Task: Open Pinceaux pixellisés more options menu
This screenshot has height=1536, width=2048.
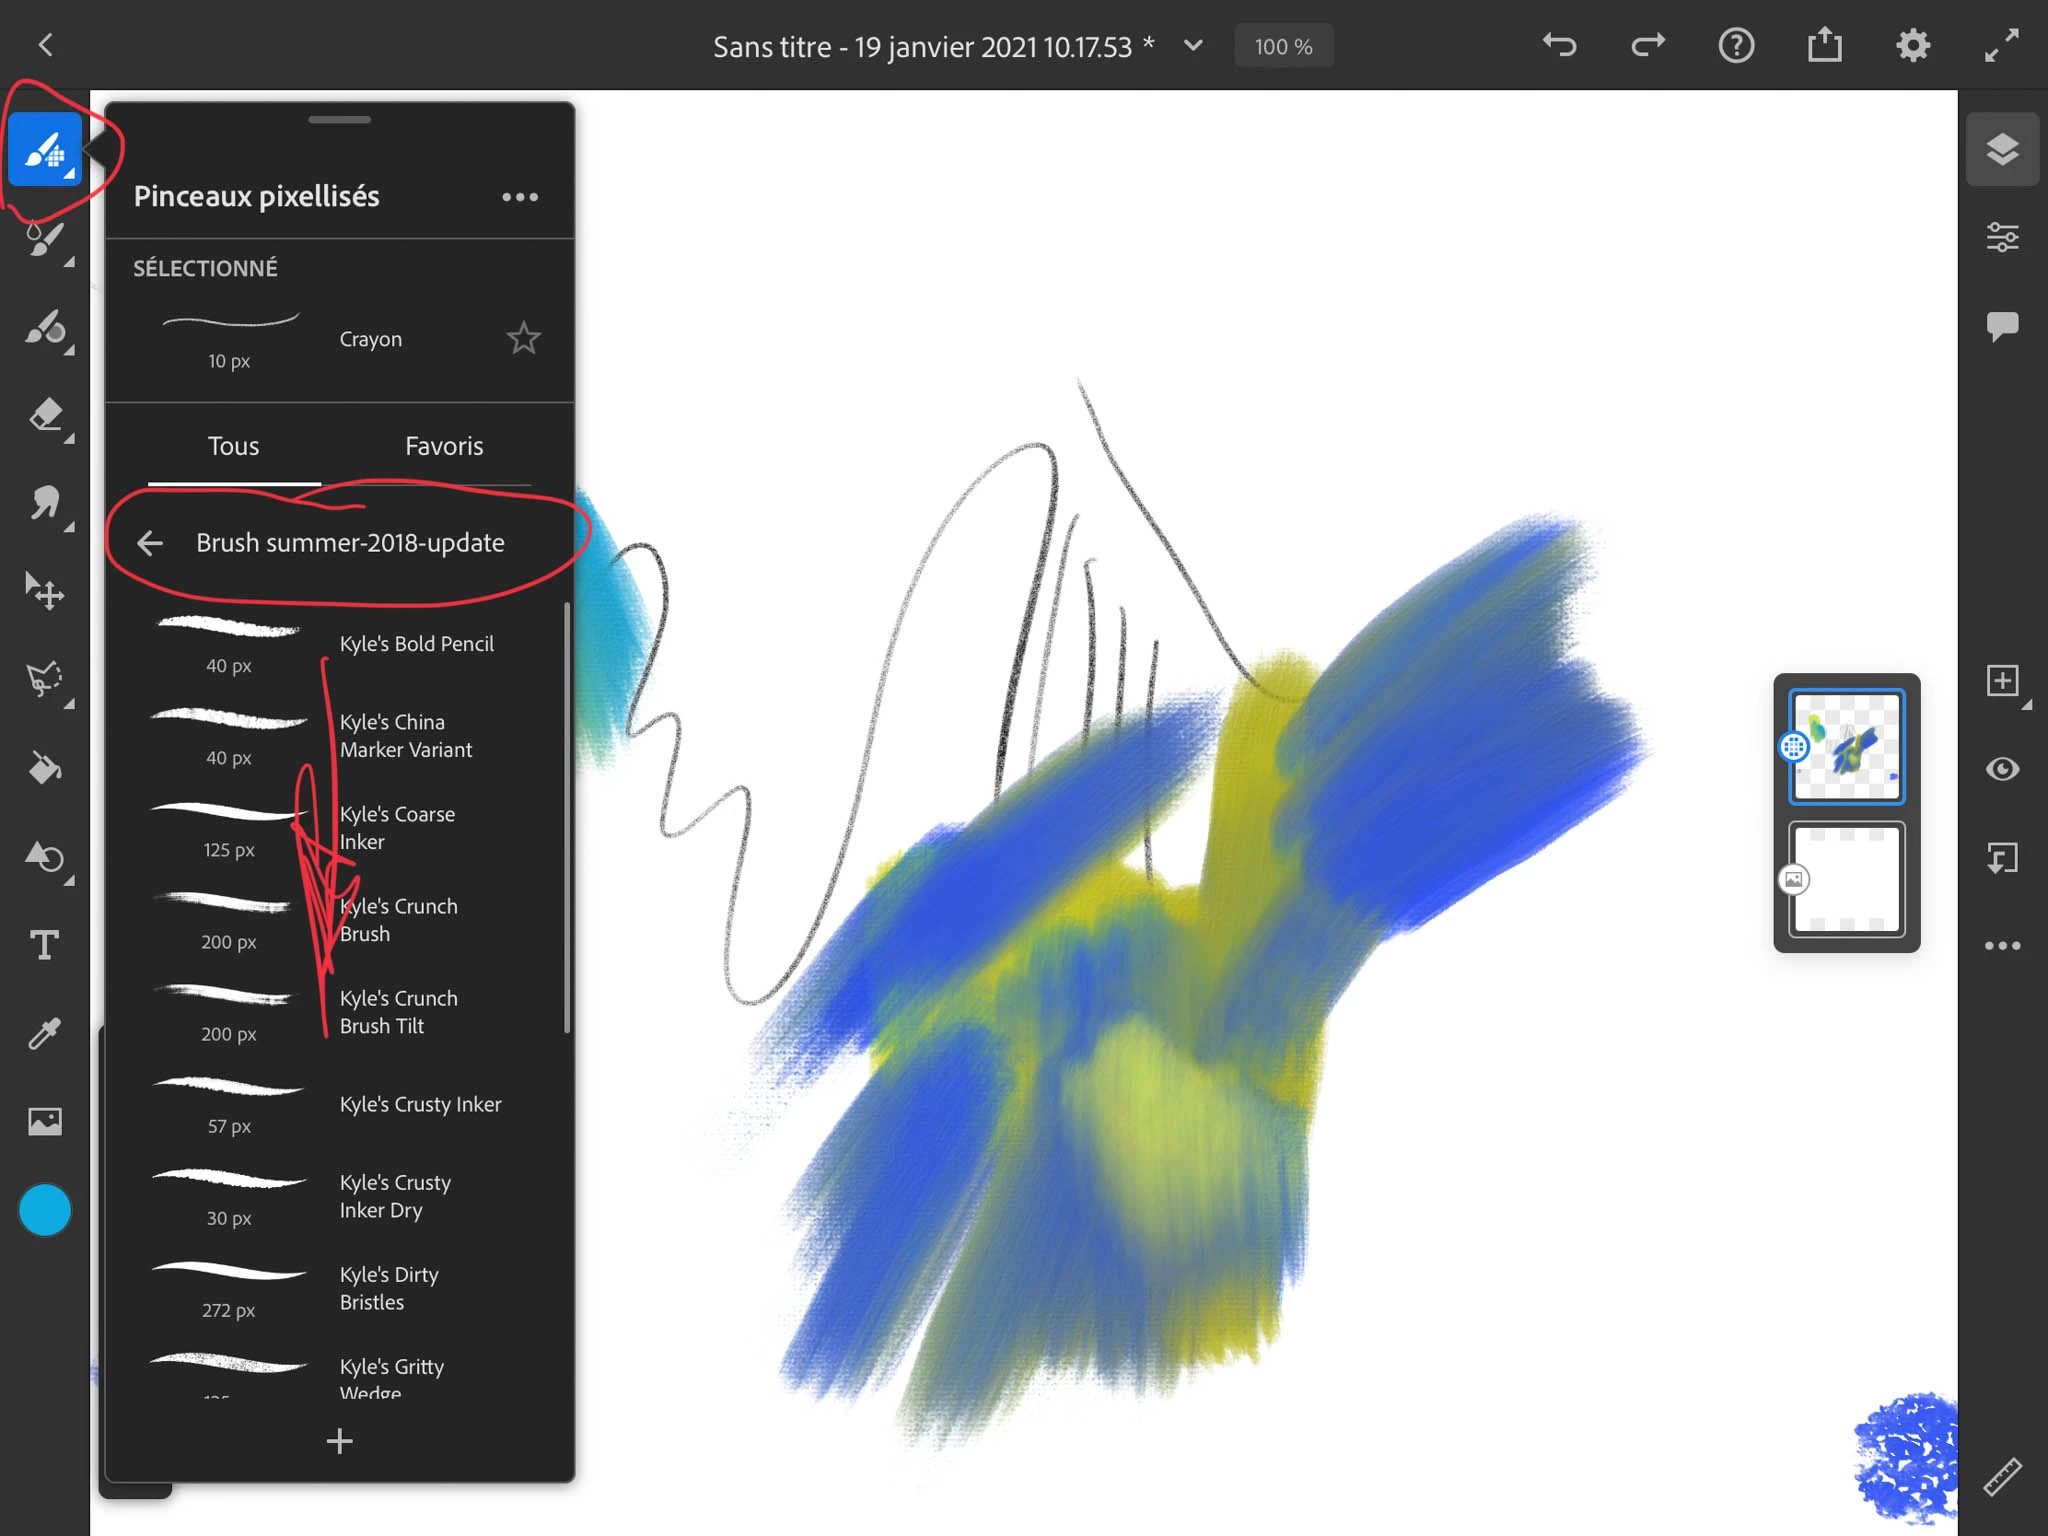Action: click(x=520, y=197)
